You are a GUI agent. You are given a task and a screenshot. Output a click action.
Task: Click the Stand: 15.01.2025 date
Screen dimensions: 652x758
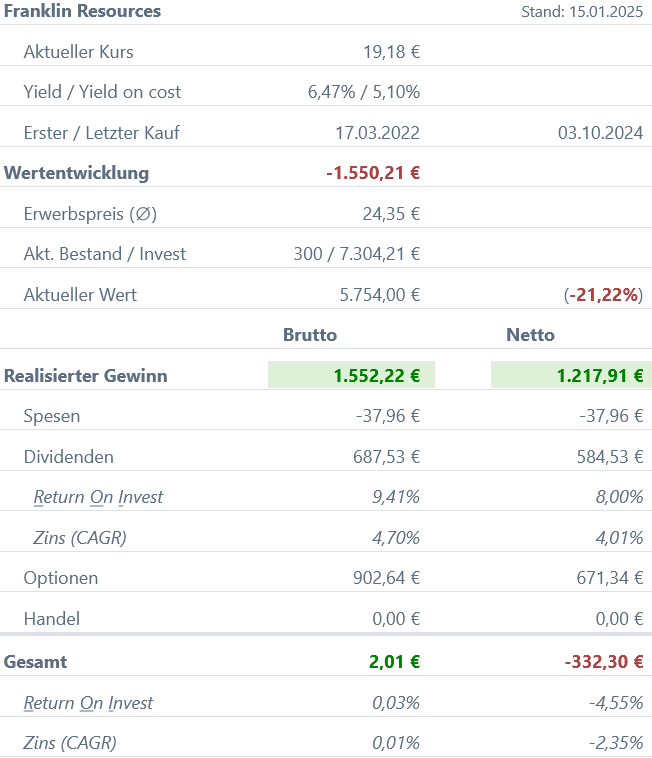(x=582, y=12)
